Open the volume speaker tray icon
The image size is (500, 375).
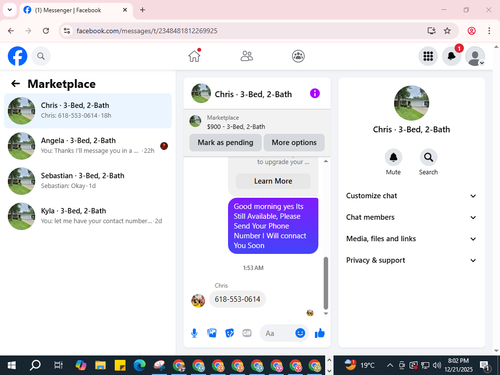(437, 365)
